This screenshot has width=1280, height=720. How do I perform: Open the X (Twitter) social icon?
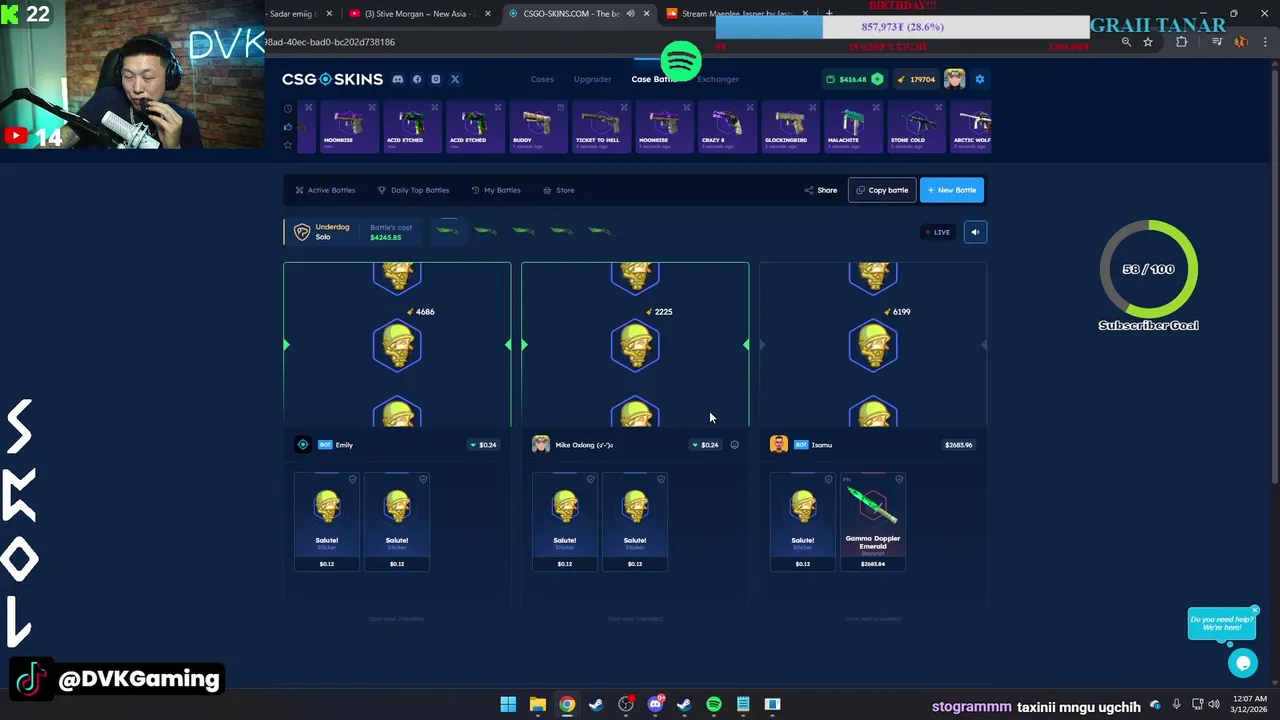click(x=454, y=79)
